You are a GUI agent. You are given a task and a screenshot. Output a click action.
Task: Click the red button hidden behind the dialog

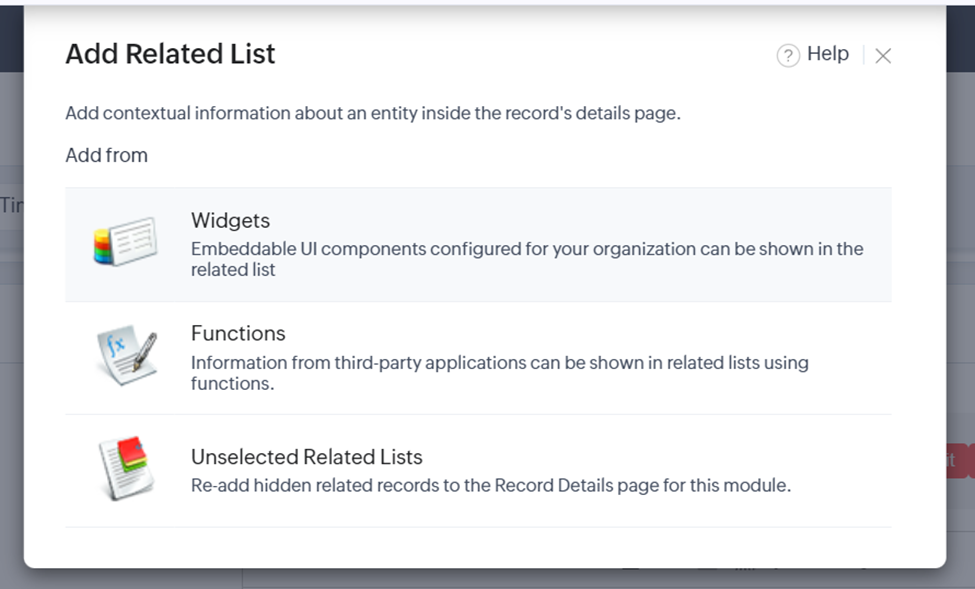[x=958, y=461]
